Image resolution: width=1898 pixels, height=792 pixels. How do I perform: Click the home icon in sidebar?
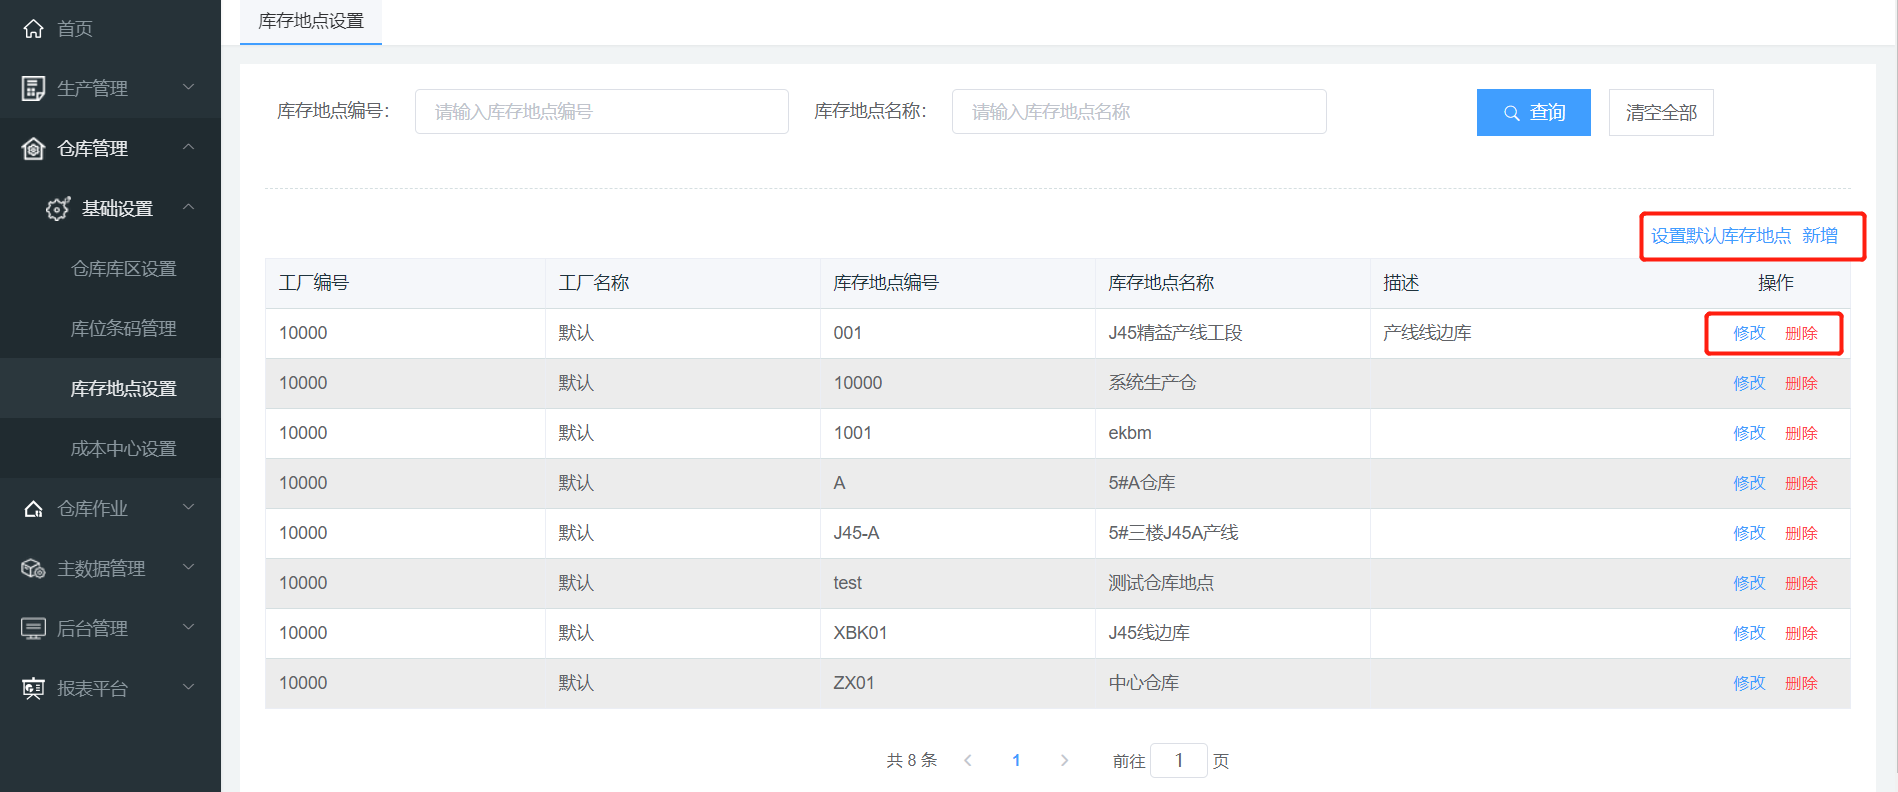pyautogui.click(x=33, y=29)
